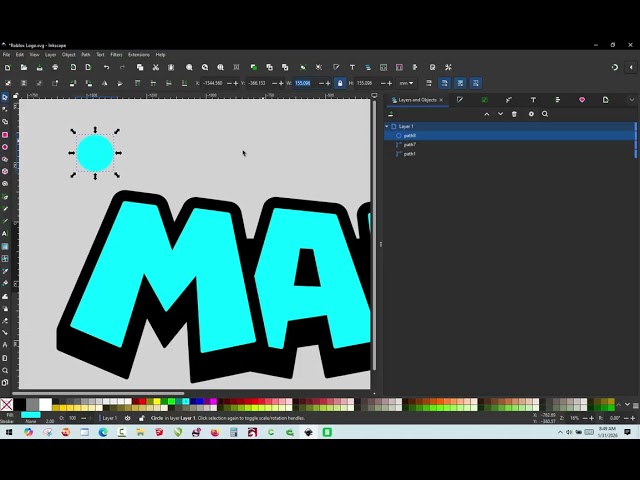Select the Dropper color picker tool
This screenshot has width=640, height=480.
pos(5,271)
